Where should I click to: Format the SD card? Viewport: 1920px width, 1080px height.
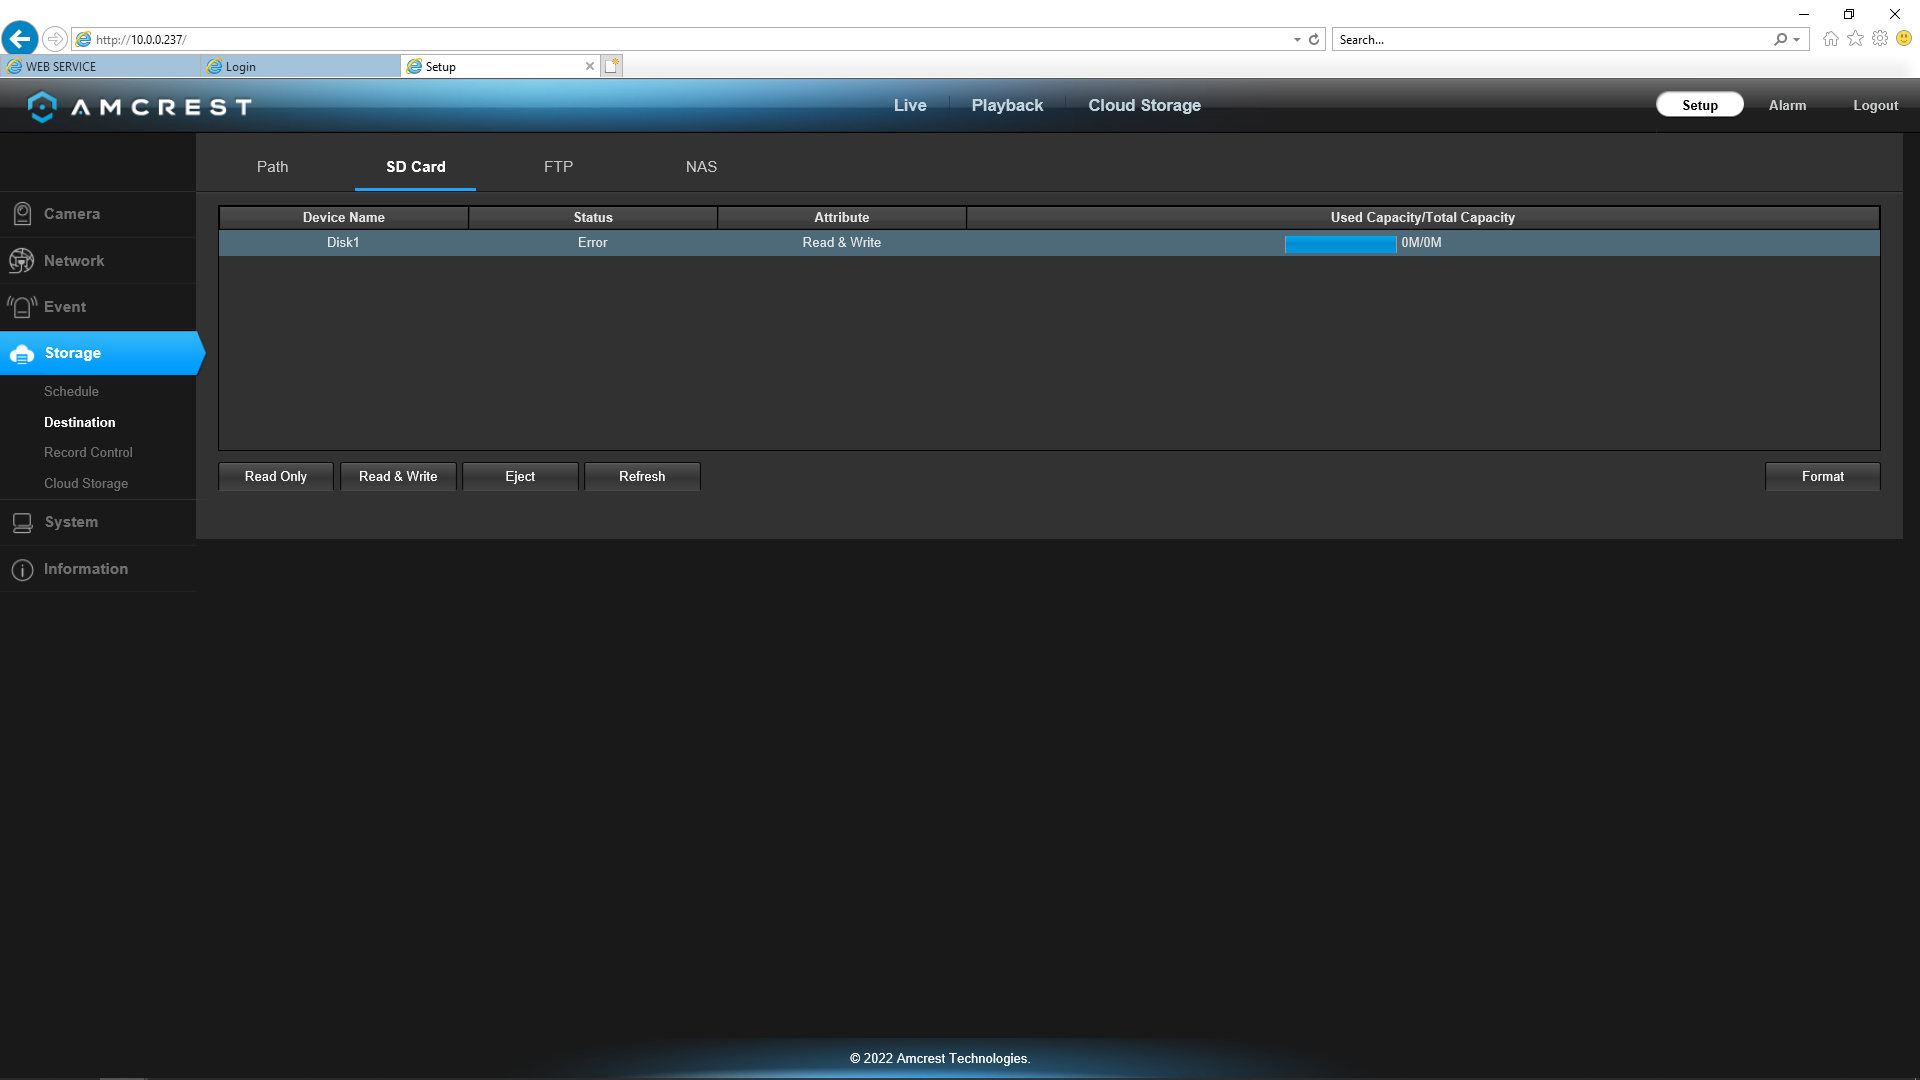tap(1822, 477)
